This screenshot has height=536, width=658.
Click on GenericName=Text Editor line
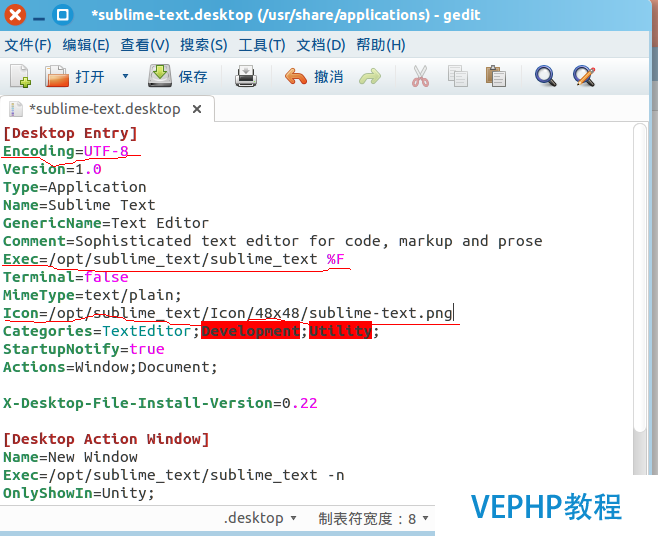point(106,223)
